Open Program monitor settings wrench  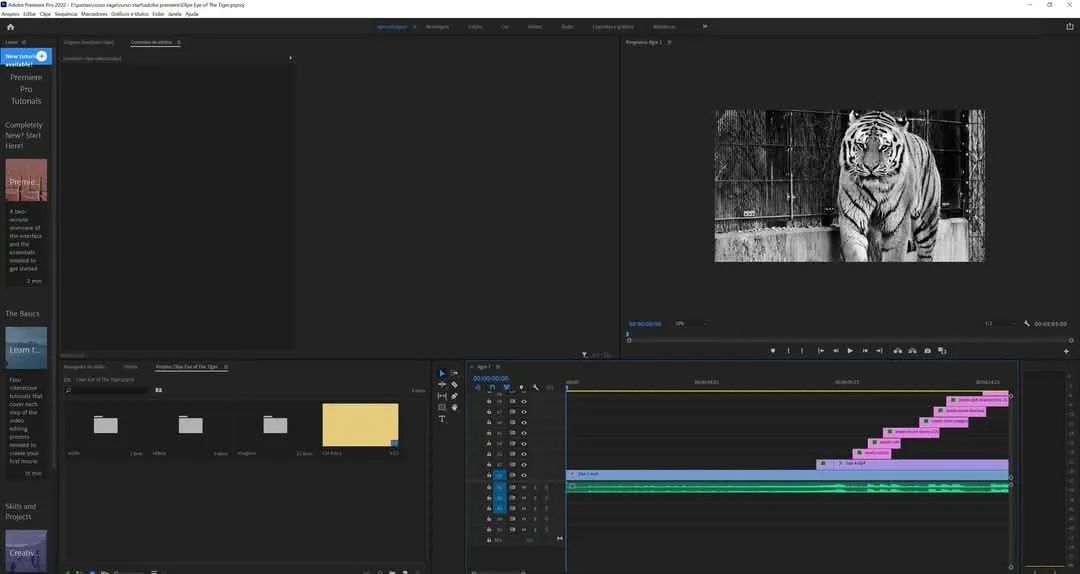[x=1026, y=323]
